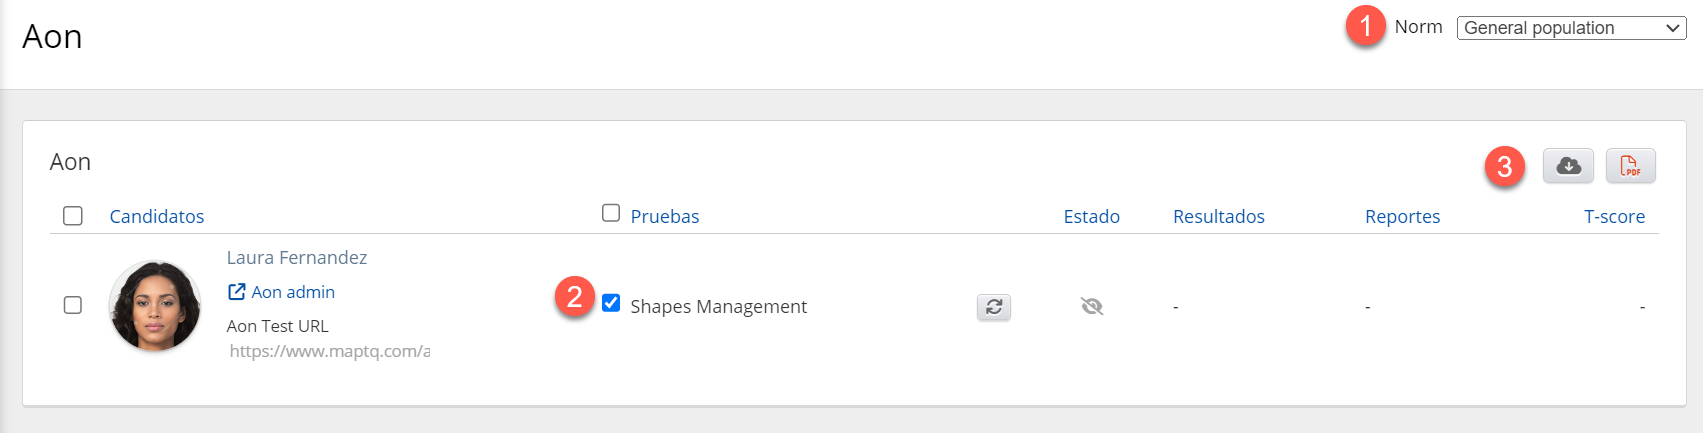
Task: Click the Estado column header
Action: tap(1091, 216)
